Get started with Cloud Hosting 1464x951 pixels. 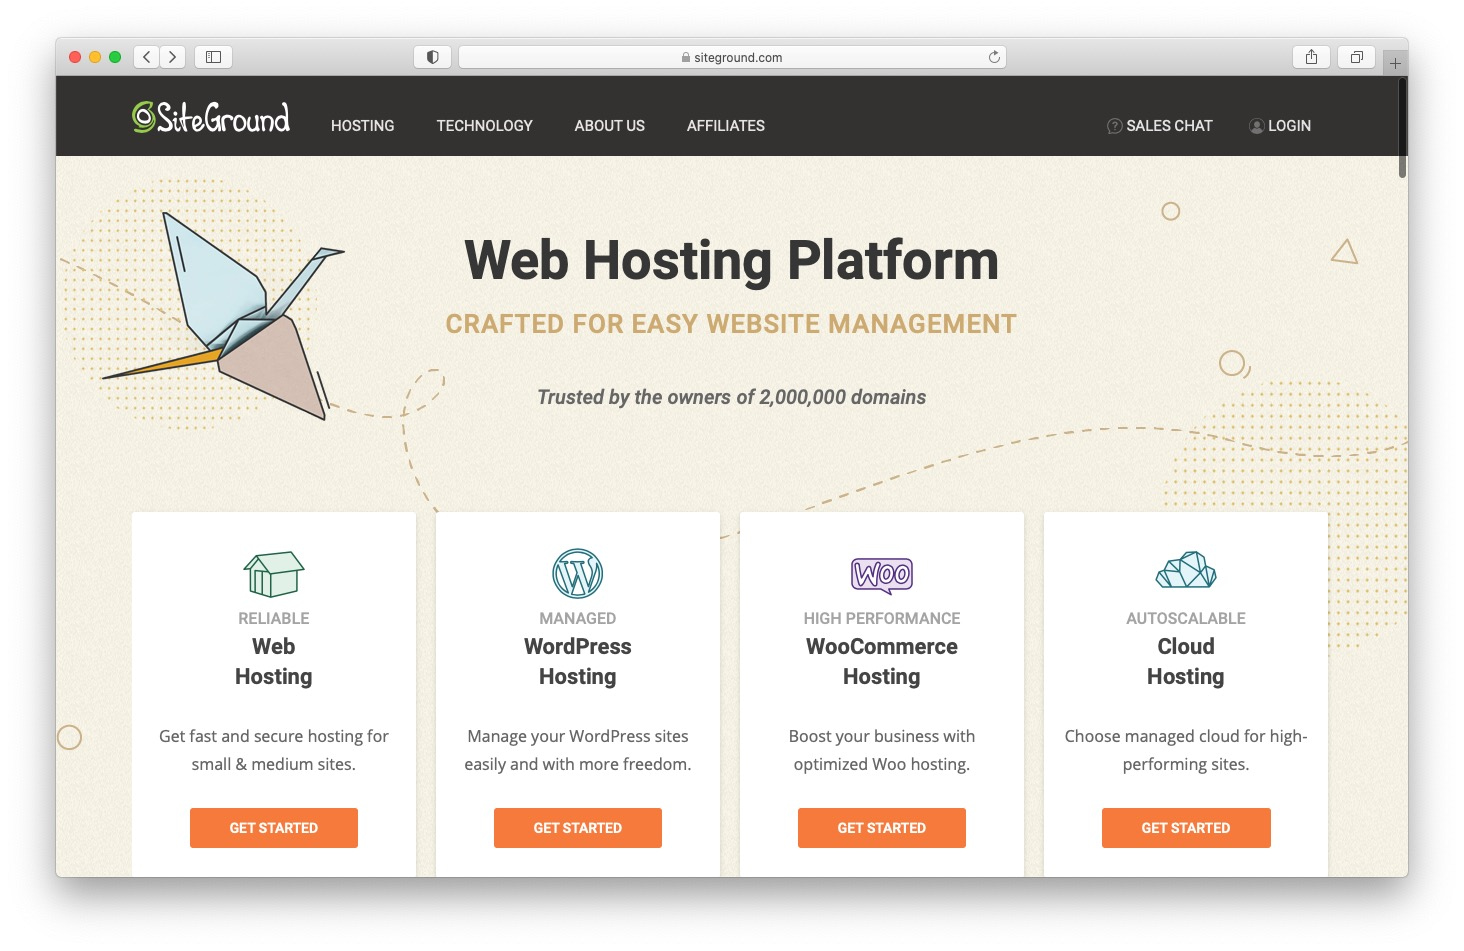(1186, 828)
